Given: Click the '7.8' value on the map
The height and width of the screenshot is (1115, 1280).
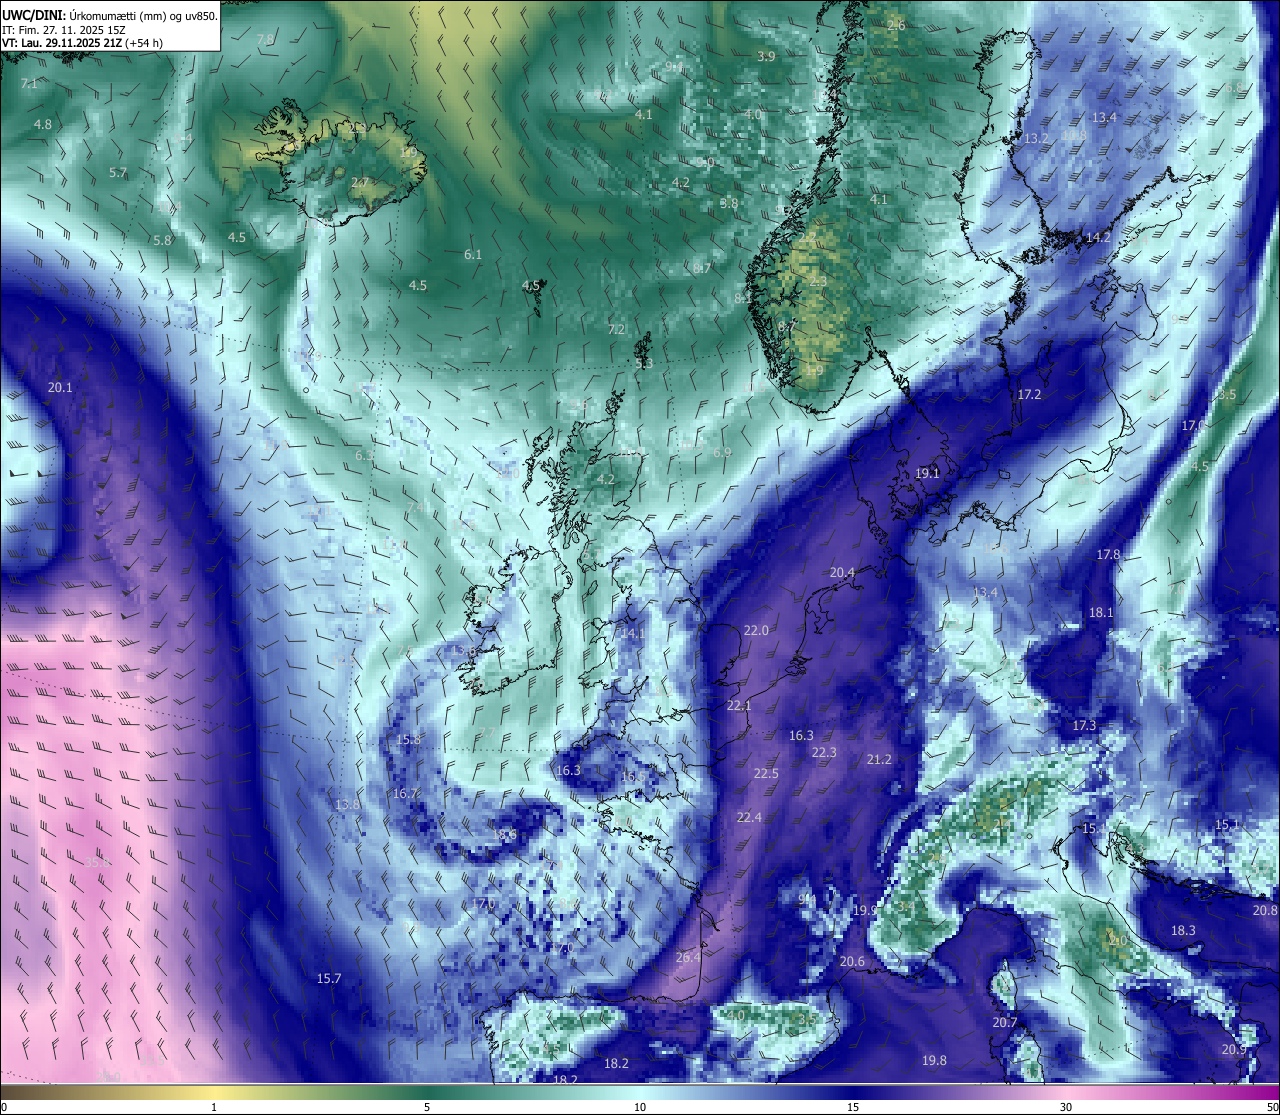Looking at the screenshot, I should tap(265, 39).
